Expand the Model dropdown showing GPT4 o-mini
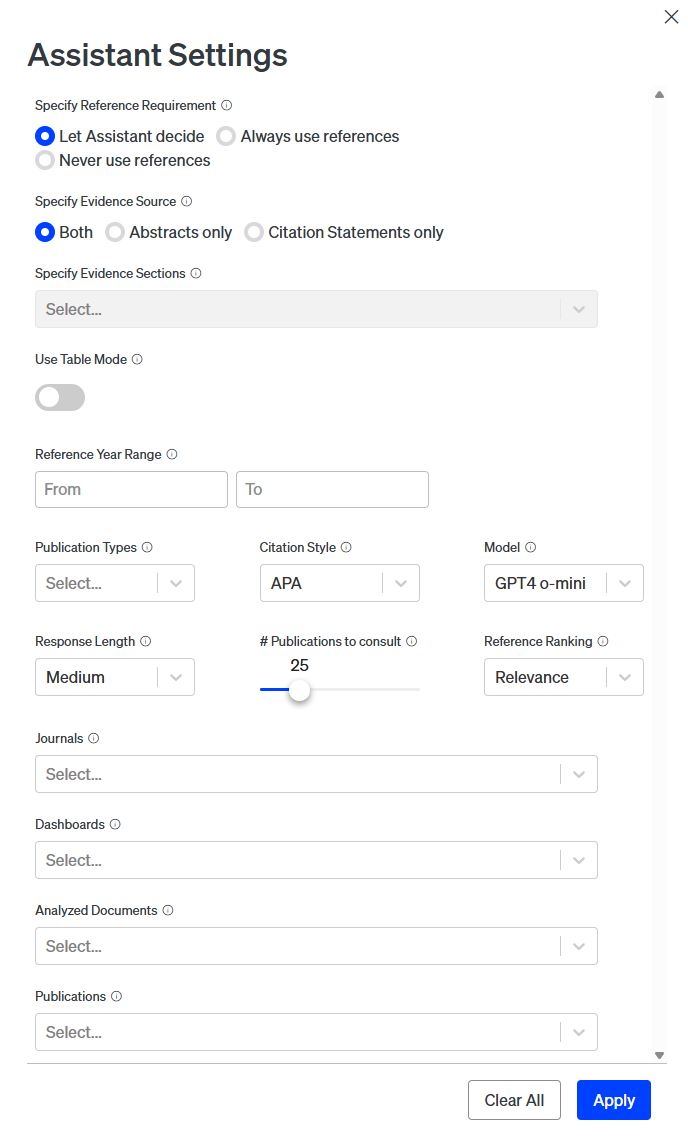Viewport: 688px width, 1137px height. pyautogui.click(x=563, y=583)
